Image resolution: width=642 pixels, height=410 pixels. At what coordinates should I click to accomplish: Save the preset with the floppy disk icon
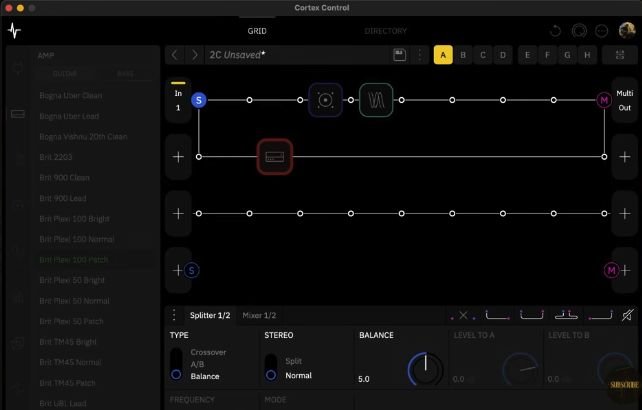tap(399, 55)
